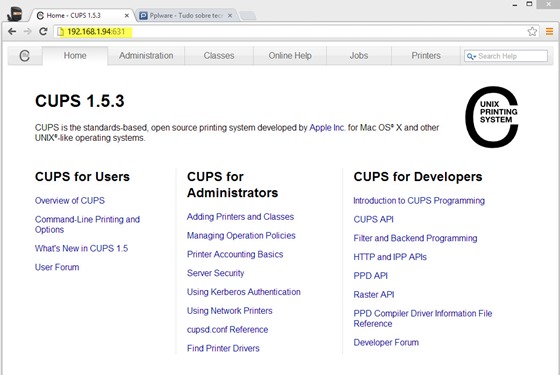Open the Printers navigation tab
The width and height of the screenshot is (560, 375).
point(426,56)
